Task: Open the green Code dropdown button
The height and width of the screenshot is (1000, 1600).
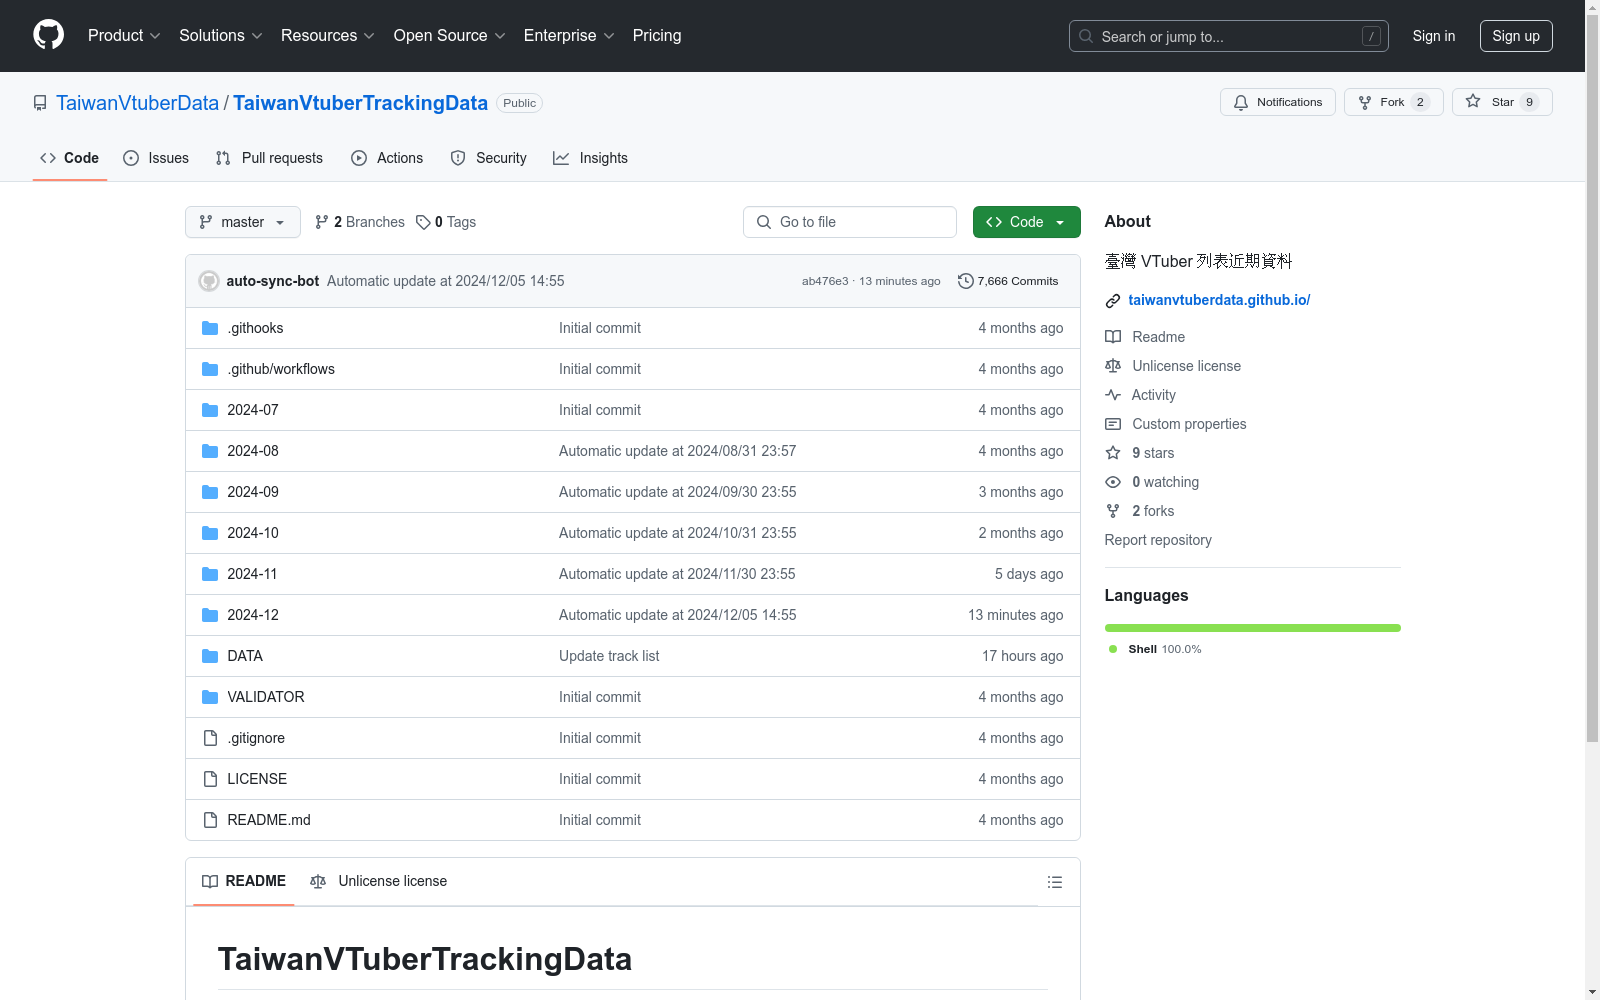Action: point(1026,222)
